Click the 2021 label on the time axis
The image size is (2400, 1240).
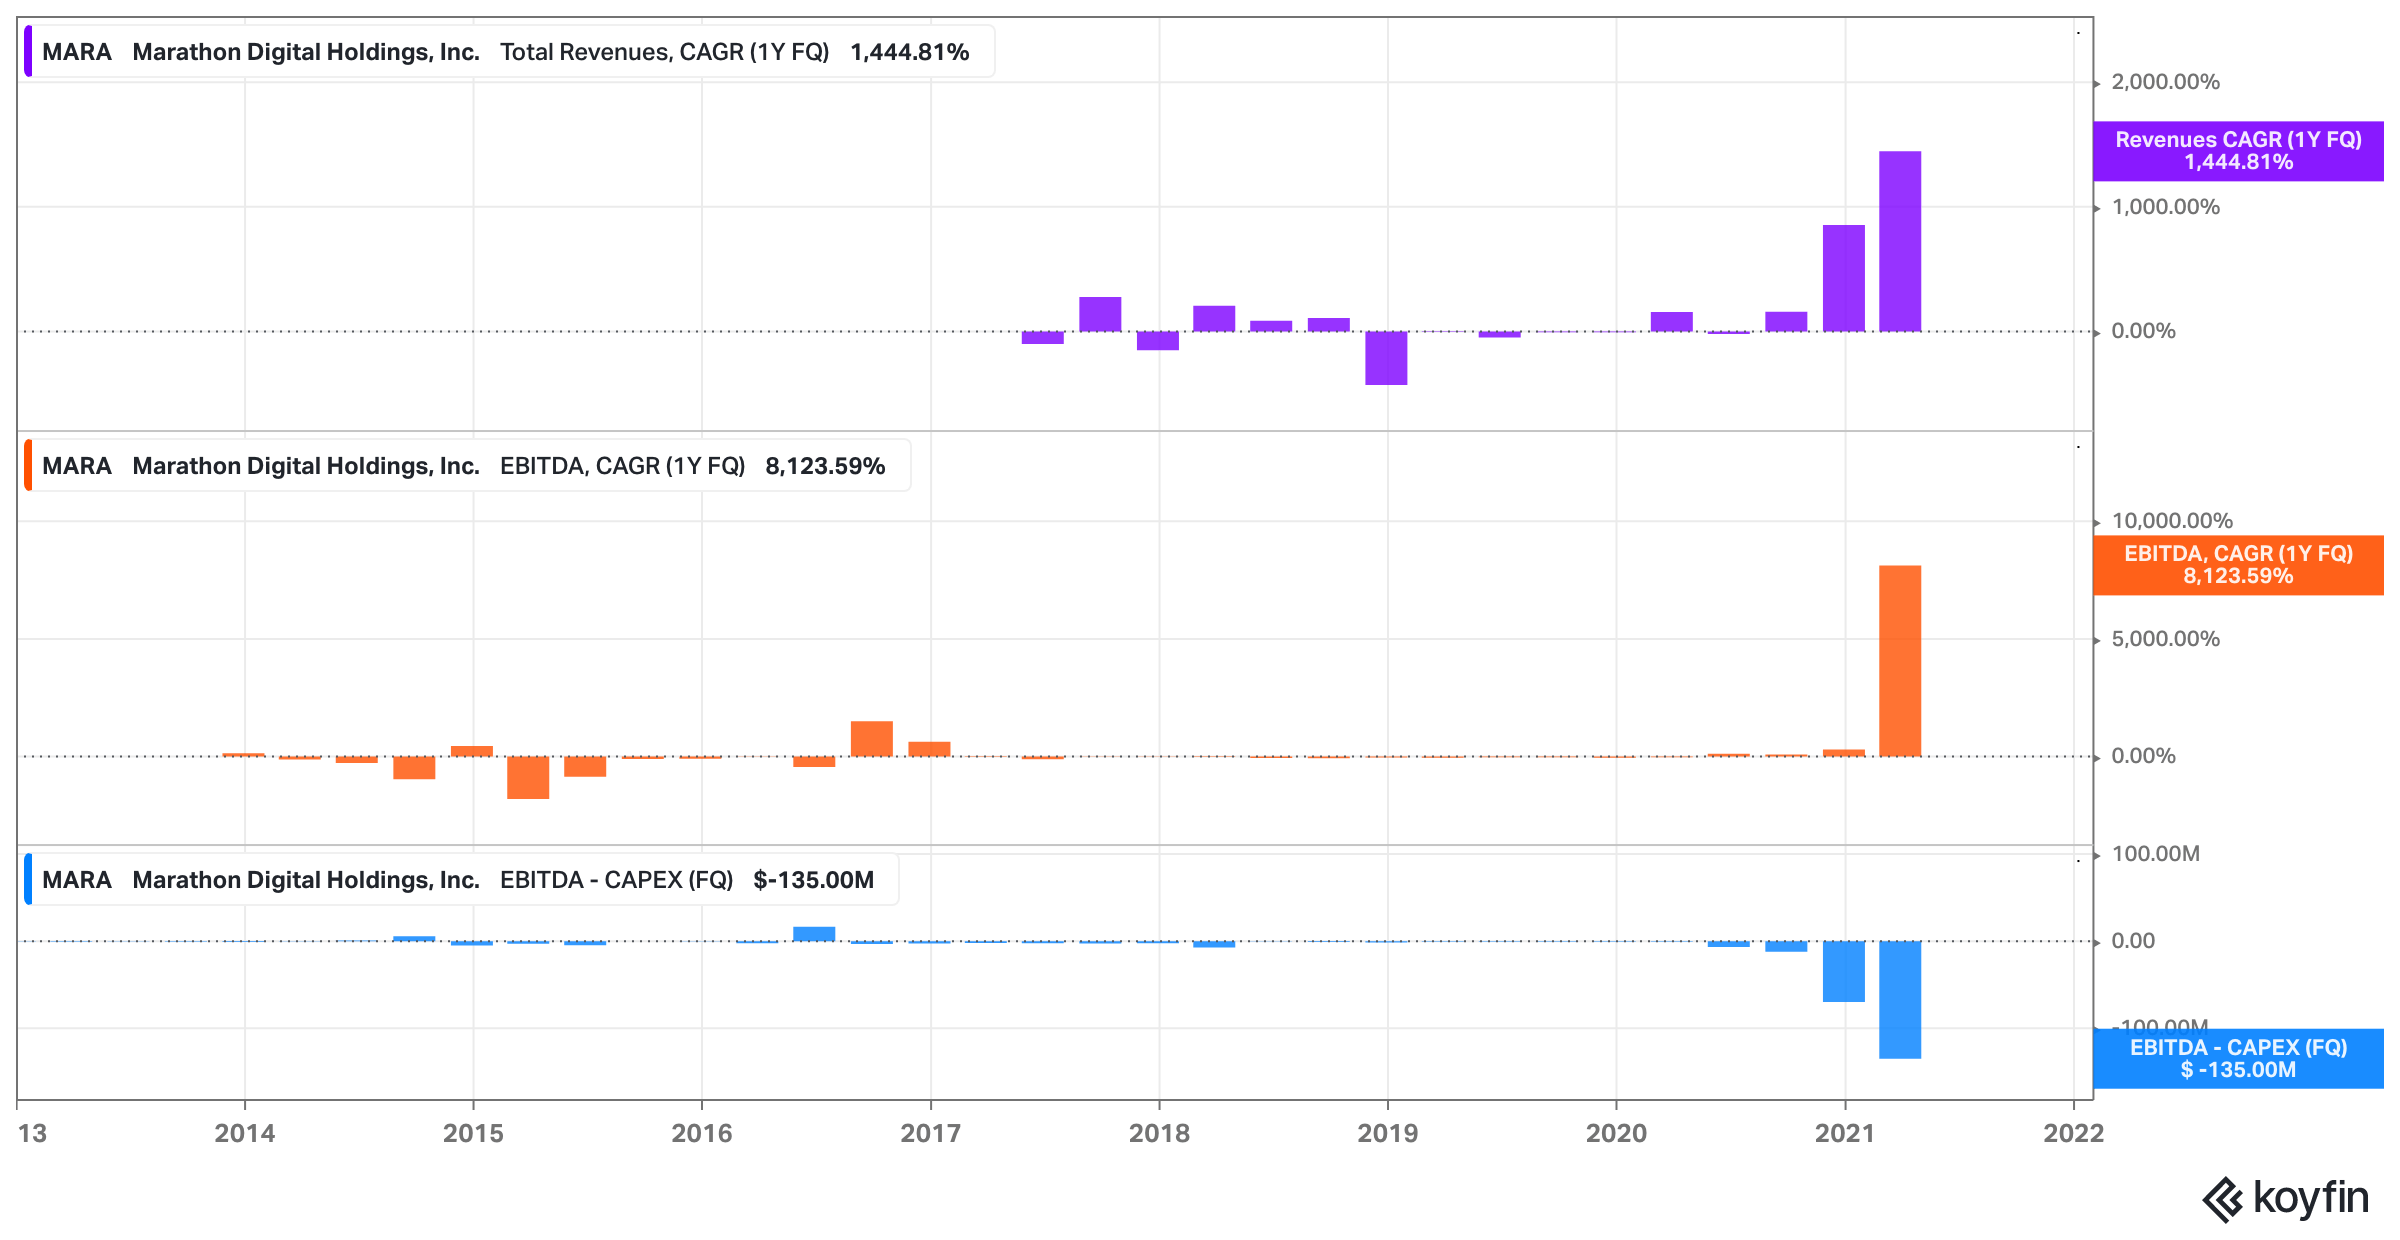1845,1133
